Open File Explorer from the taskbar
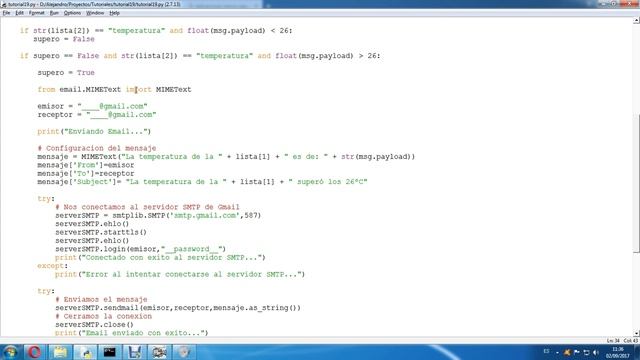Viewport: 640px width, 360px height. pos(60,352)
